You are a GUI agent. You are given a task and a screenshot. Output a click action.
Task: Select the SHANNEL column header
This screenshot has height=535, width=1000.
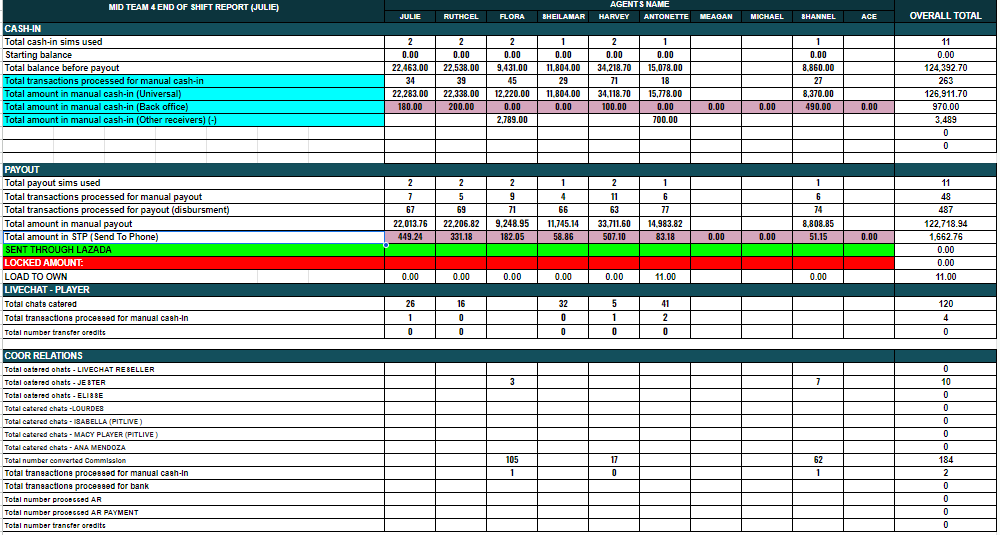pos(818,17)
